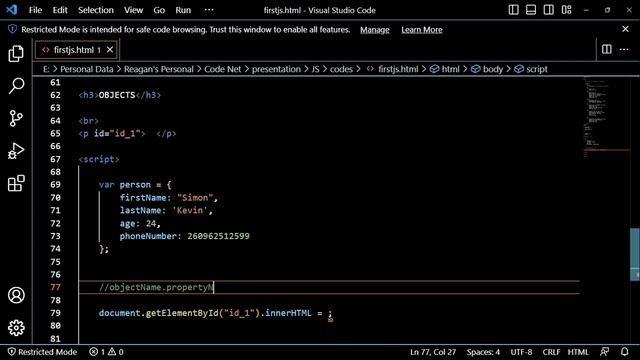Image resolution: width=640 pixels, height=360 pixels.
Task: Expand the overflow menu ellipsis in menu bar
Action: pyautogui.click(x=209, y=10)
